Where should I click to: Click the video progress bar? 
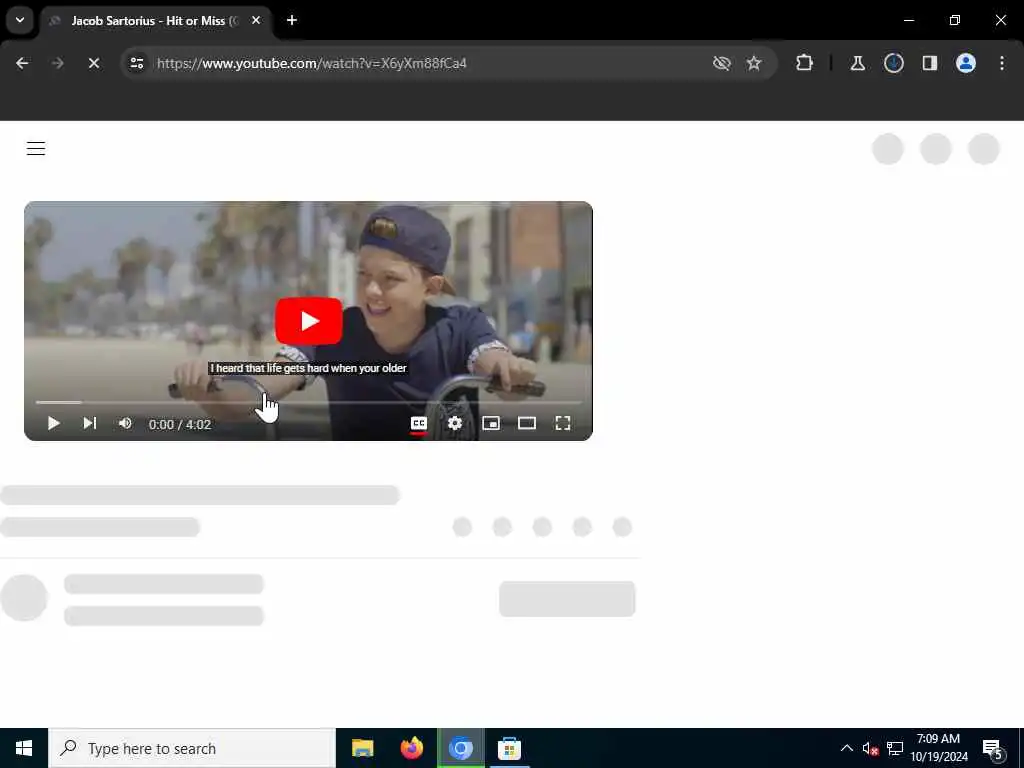(x=308, y=402)
